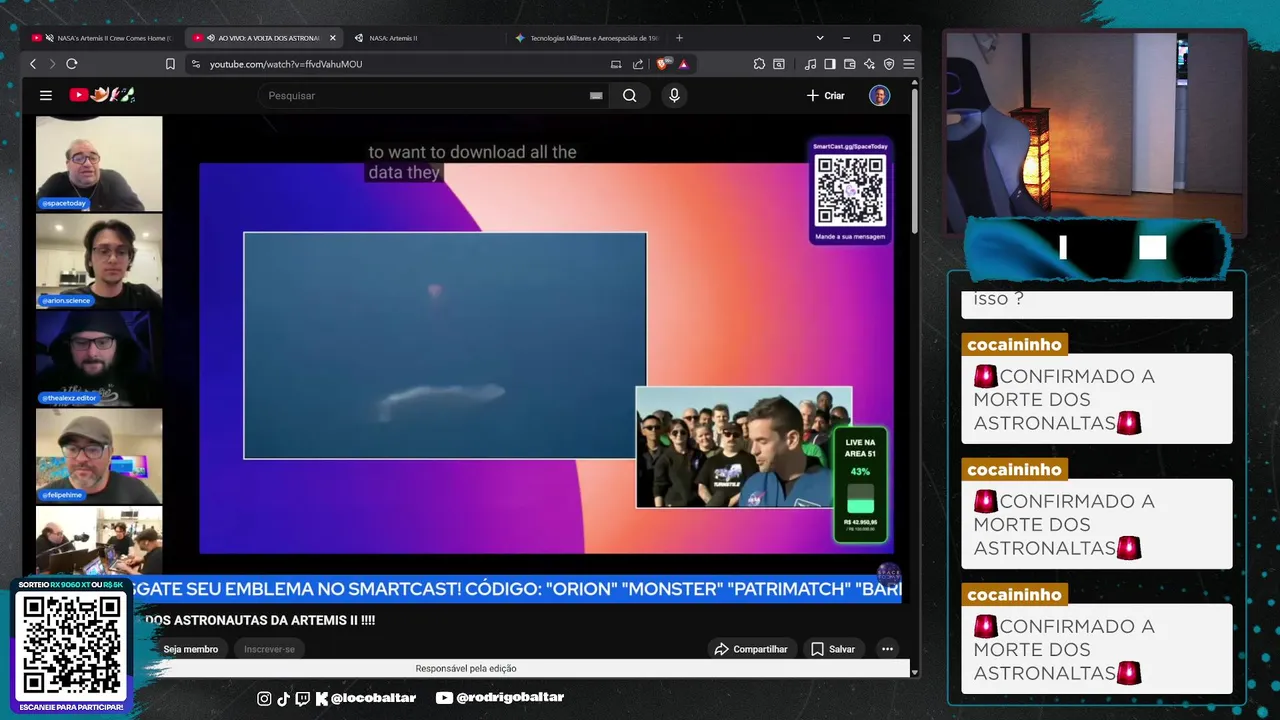
Task: Expand the tab search dropdown chevron
Action: (x=820, y=38)
